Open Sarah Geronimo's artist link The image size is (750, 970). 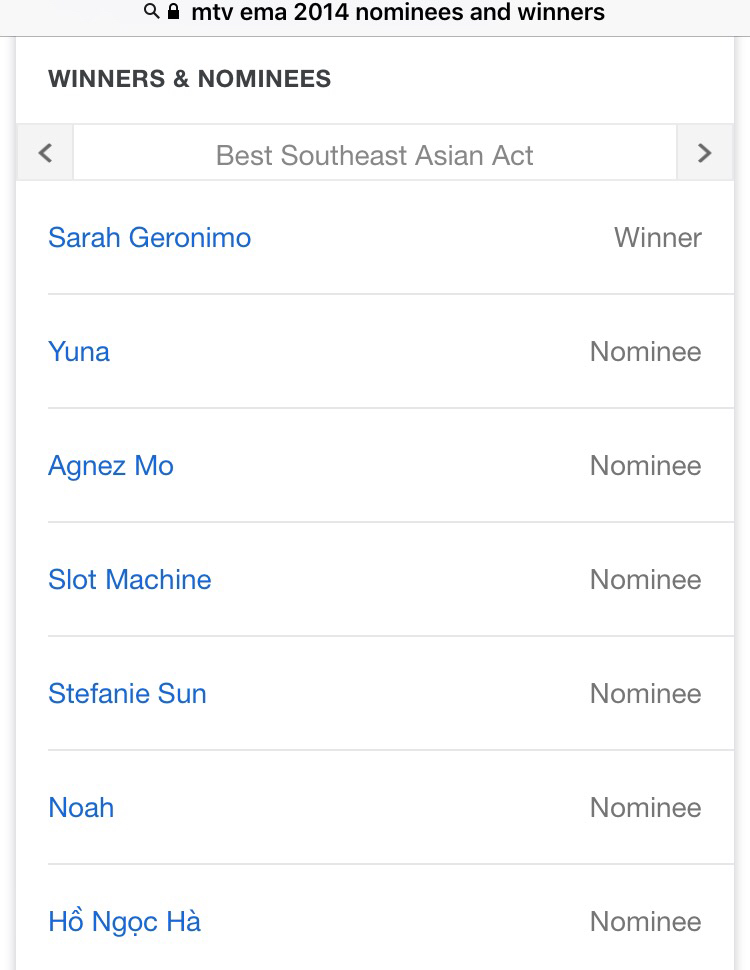pyautogui.click(x=150, y=238)
